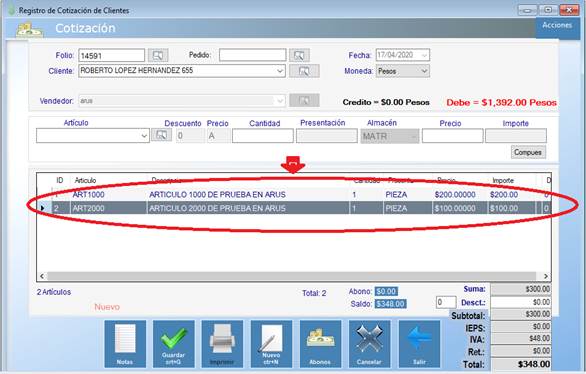
Task: Click the Importe column header in grid
Action: (503, 180)
